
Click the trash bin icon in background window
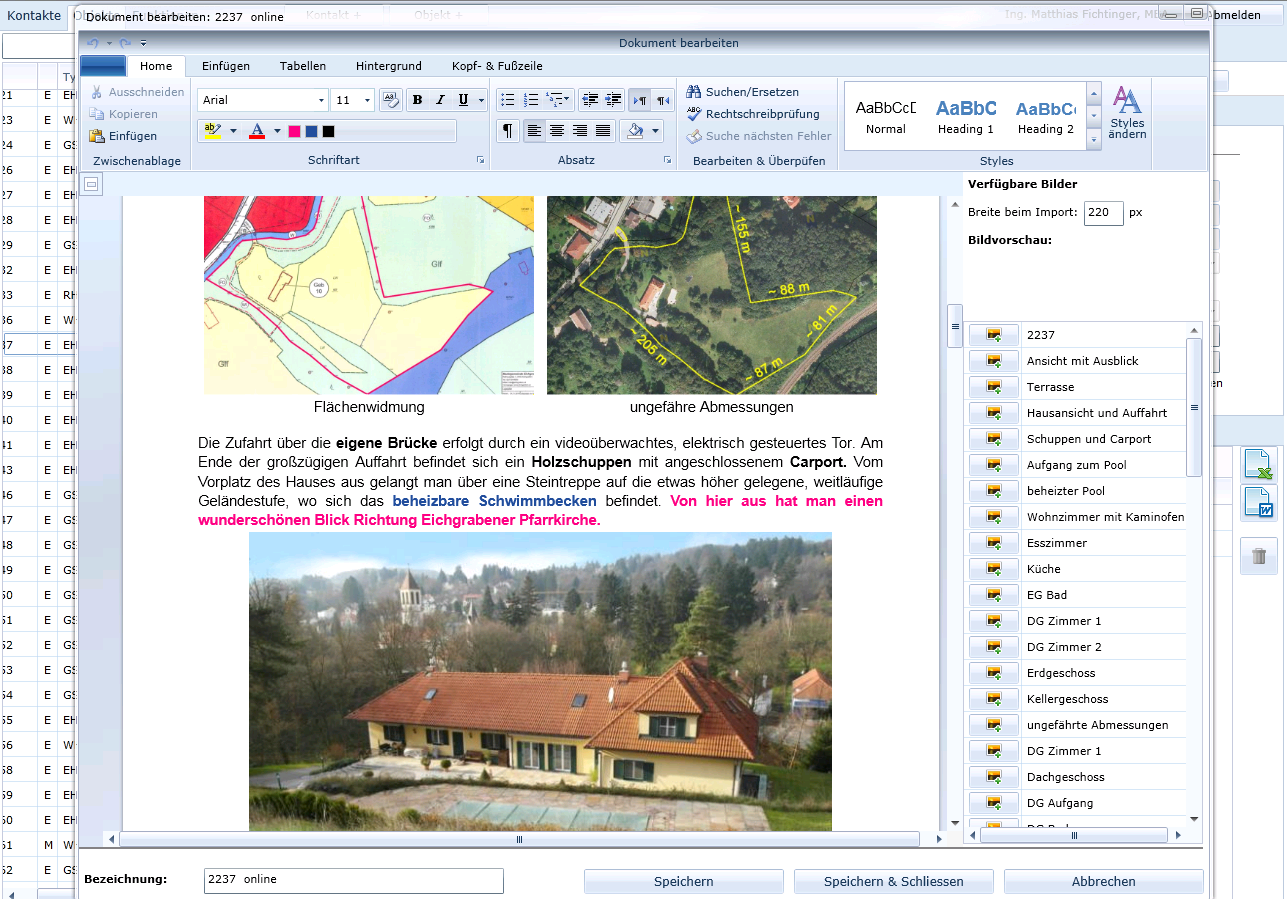1259,556
